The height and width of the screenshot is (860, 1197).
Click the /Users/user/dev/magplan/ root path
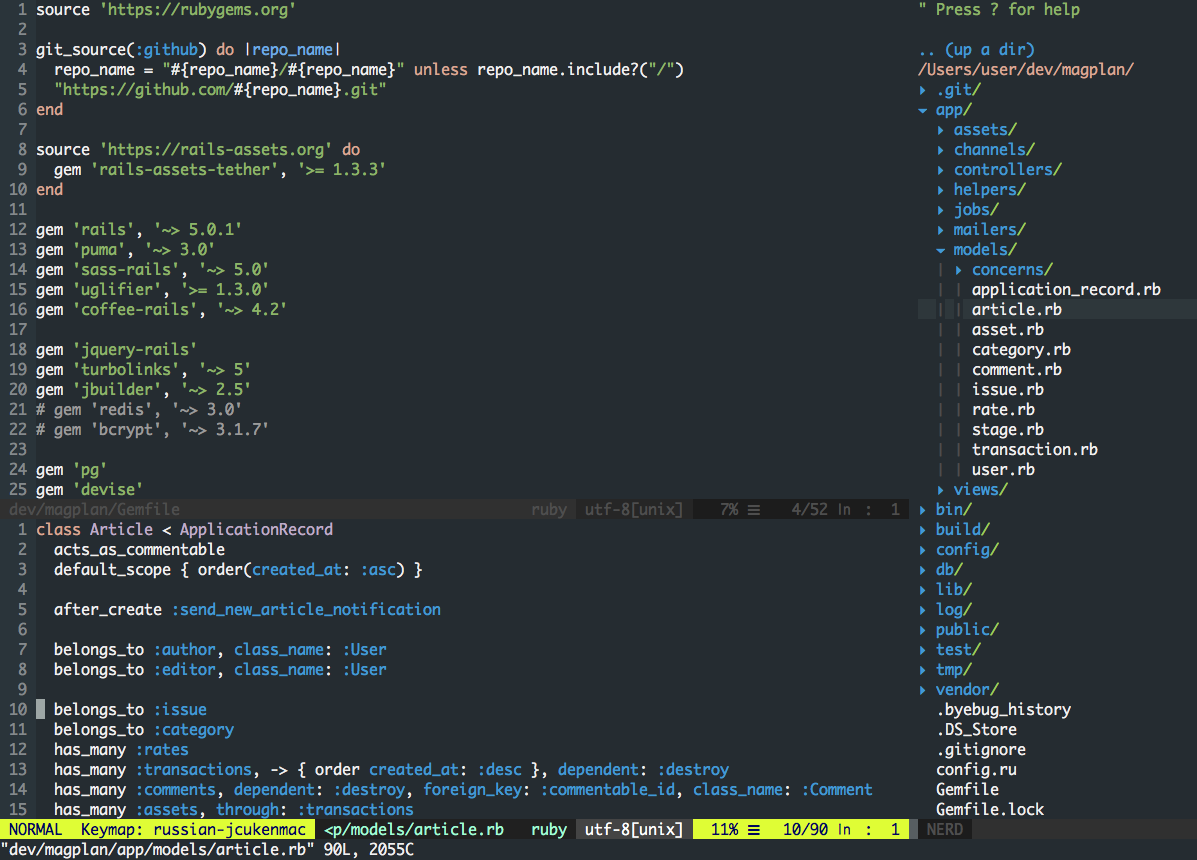coord(1025,70)
